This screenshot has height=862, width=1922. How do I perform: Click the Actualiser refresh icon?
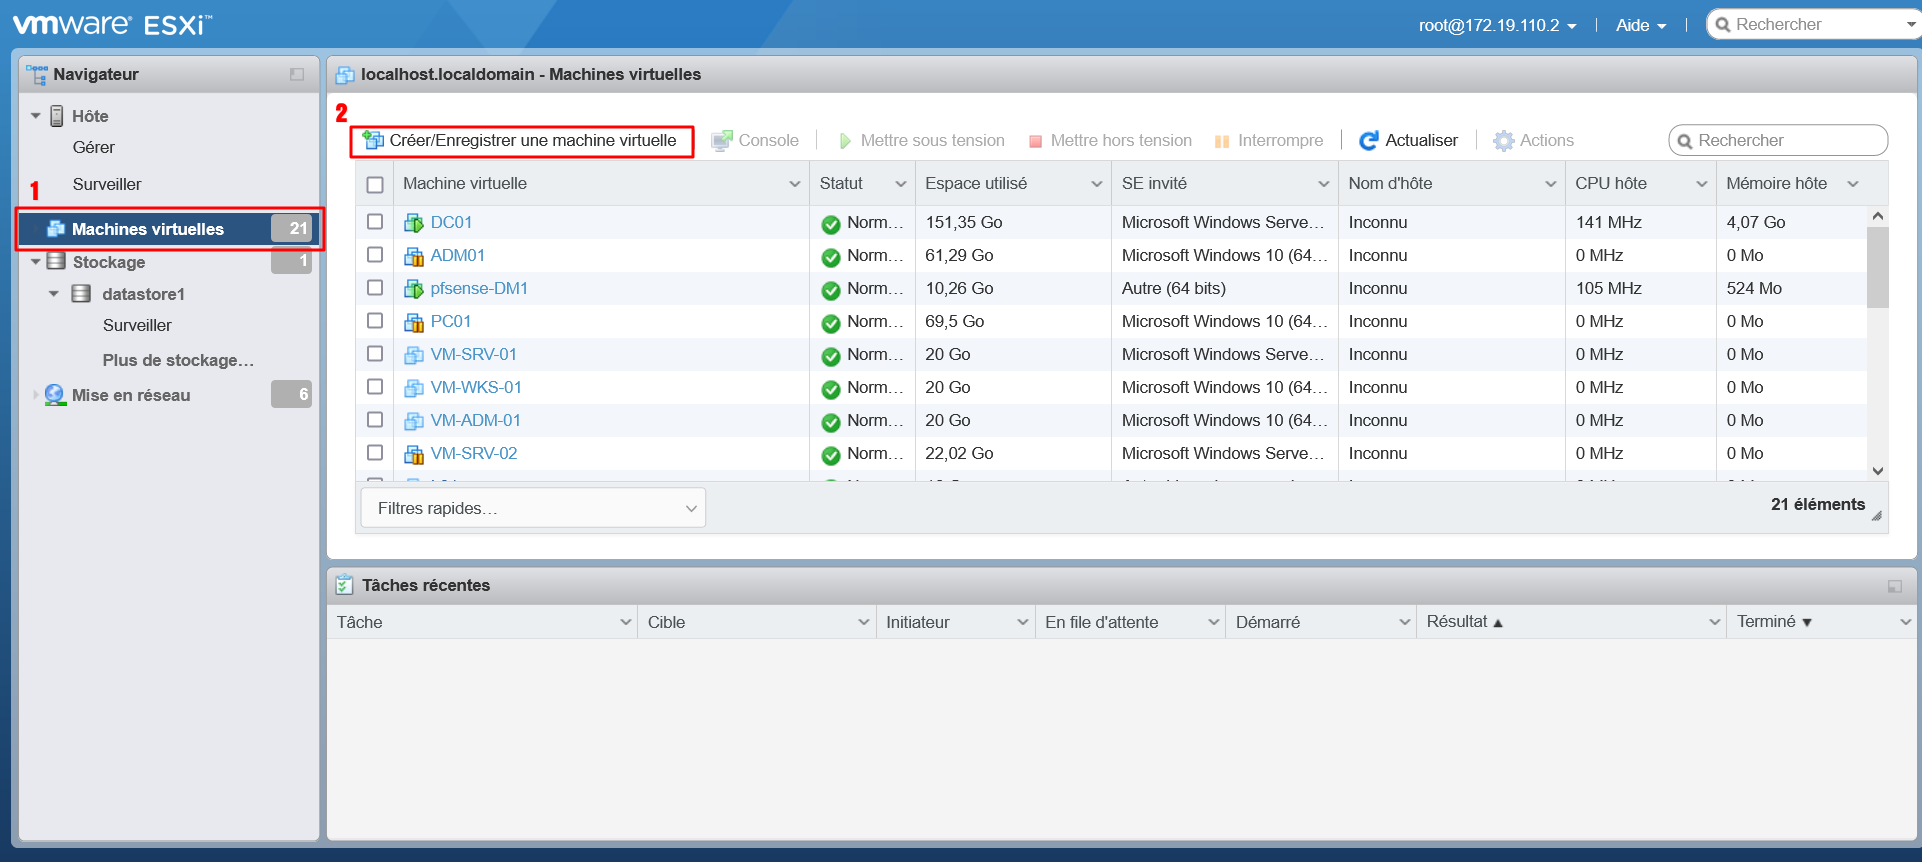point(1368,141)
